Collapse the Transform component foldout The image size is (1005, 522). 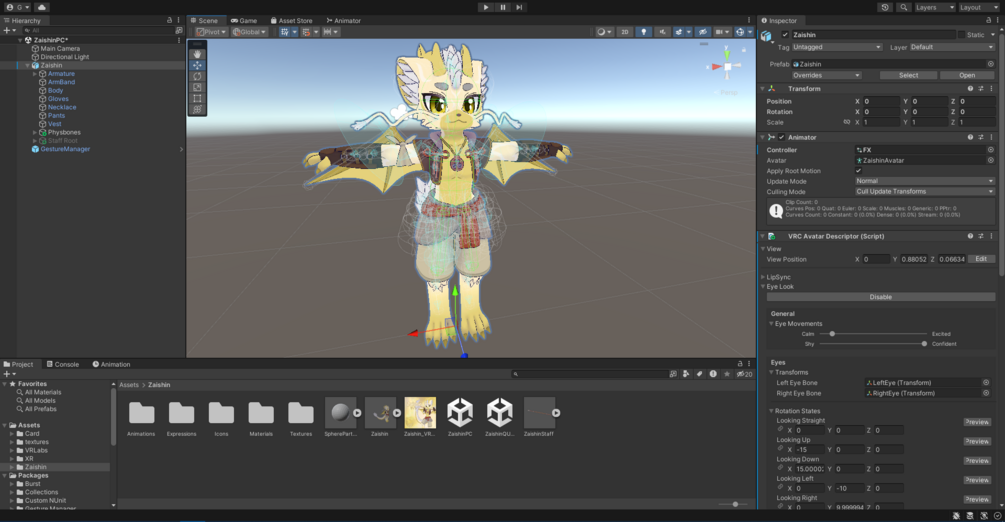pyautogui.click(x=763, y=88)
